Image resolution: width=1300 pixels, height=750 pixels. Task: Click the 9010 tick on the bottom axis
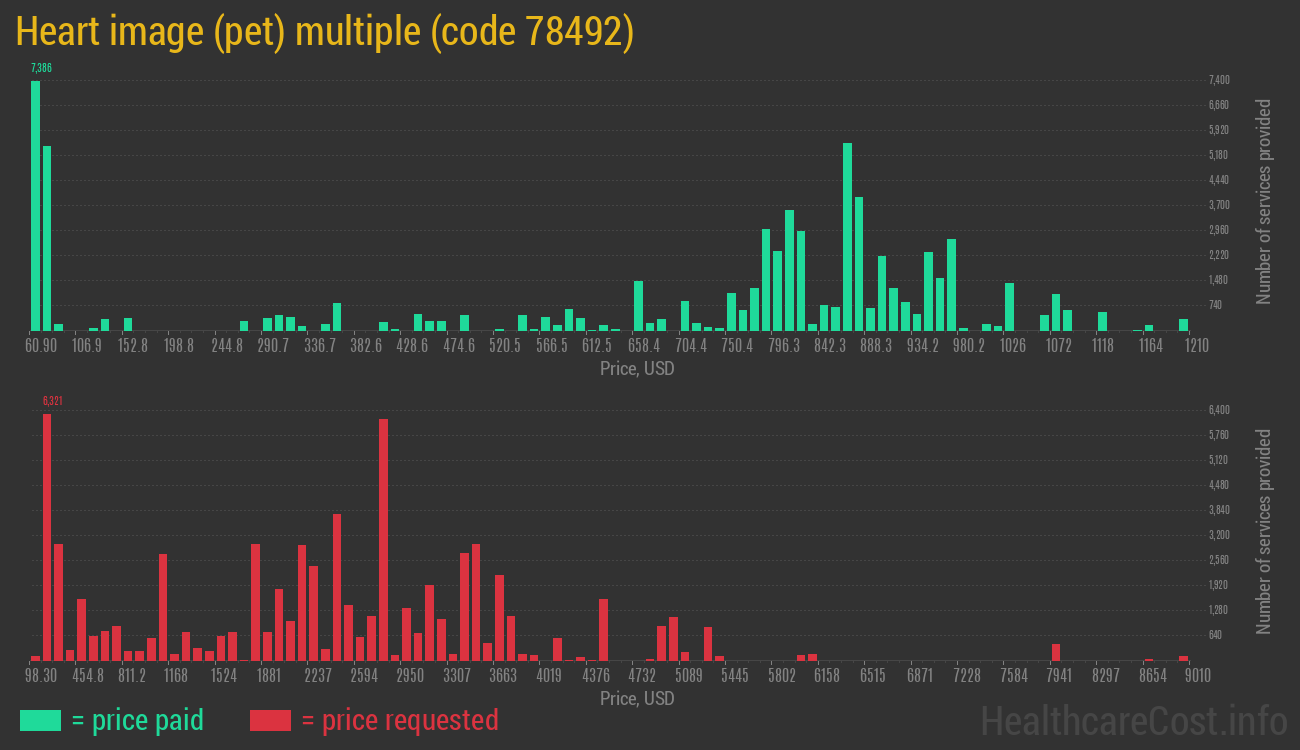pyautogui.click(x=1197, y=676)
